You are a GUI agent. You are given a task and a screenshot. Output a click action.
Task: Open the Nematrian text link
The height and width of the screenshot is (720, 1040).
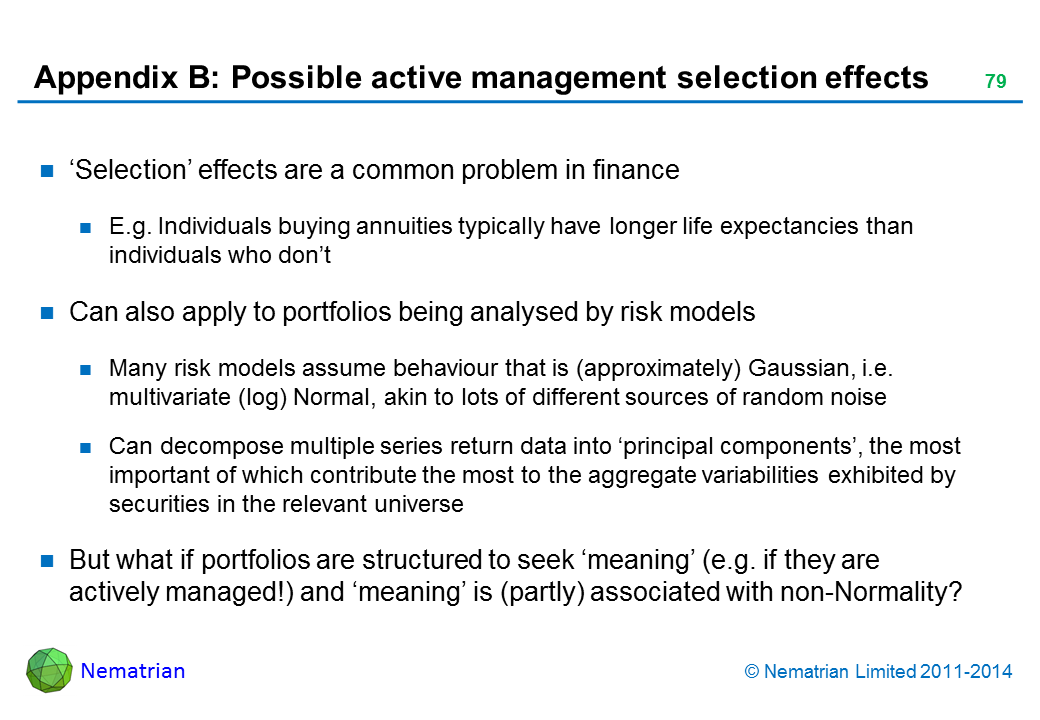pyautogui.click(x=132, y=671)
